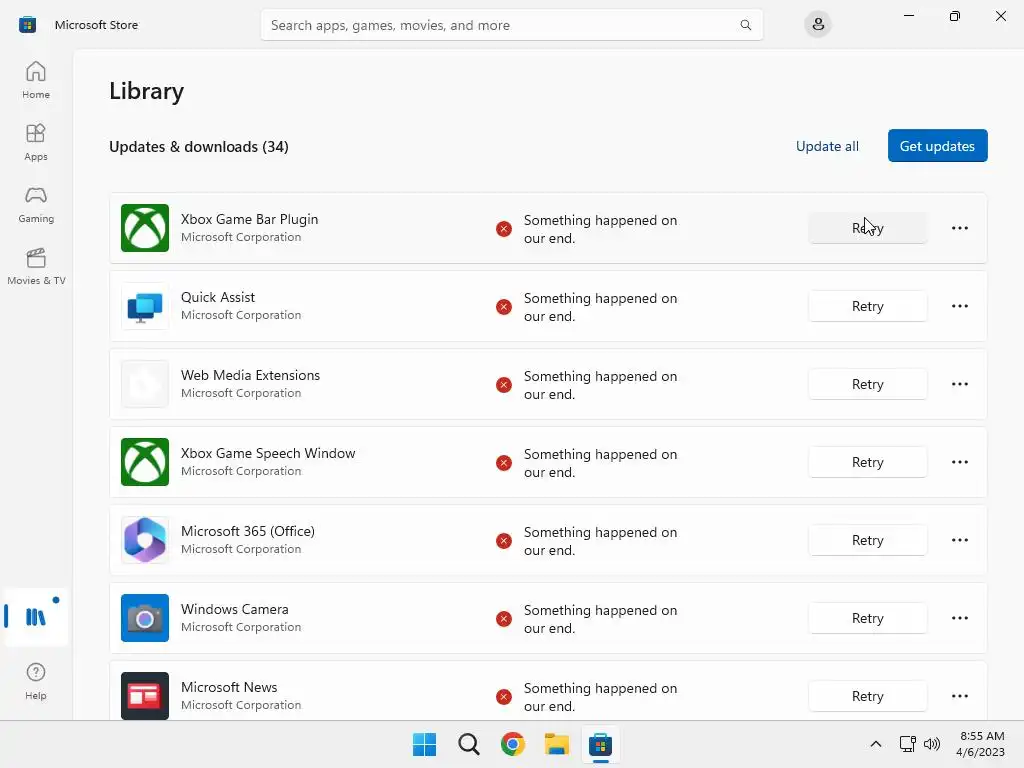Click the Quick Assist app icon
The image size is (1024, 768).
(145, 306)
